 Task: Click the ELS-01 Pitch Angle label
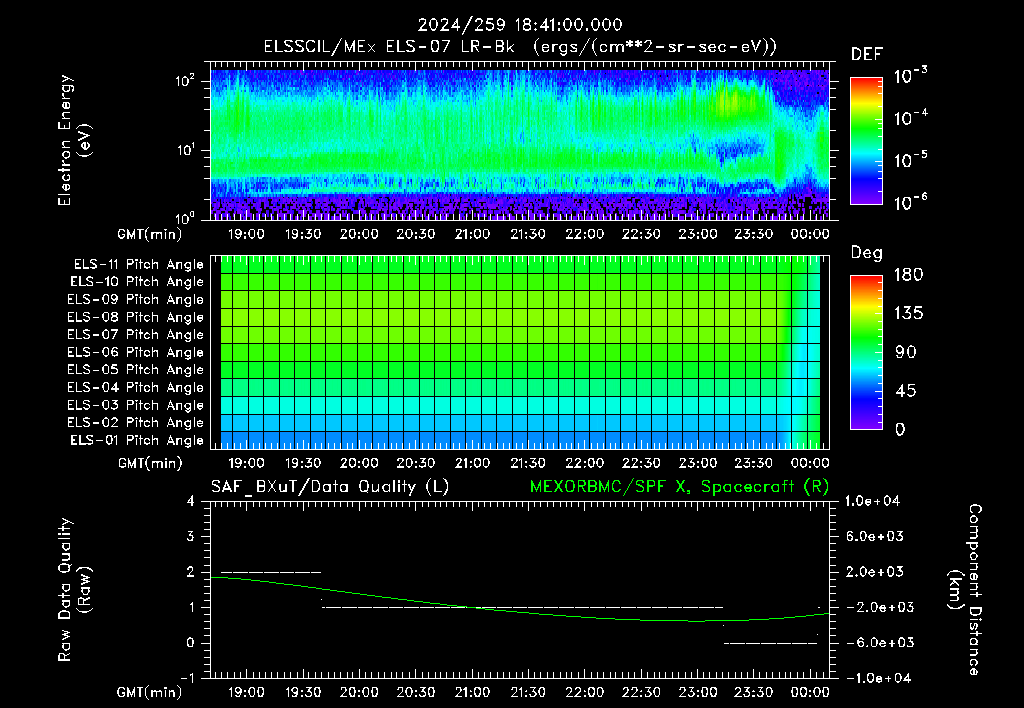click(x=137, y=440)
